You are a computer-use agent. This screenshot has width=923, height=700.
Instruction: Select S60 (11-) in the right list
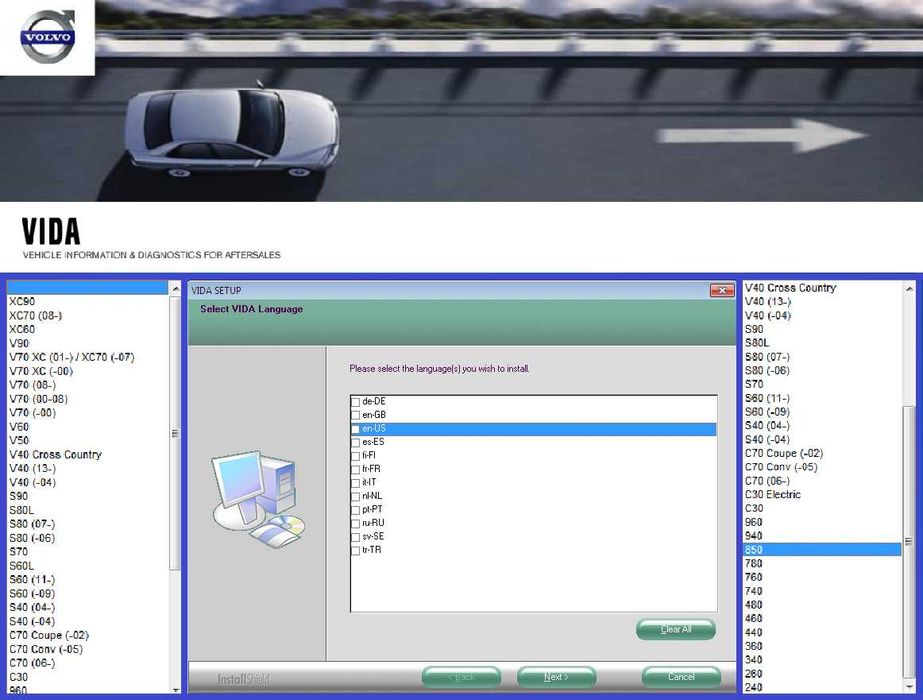click(x=822, y=398)
